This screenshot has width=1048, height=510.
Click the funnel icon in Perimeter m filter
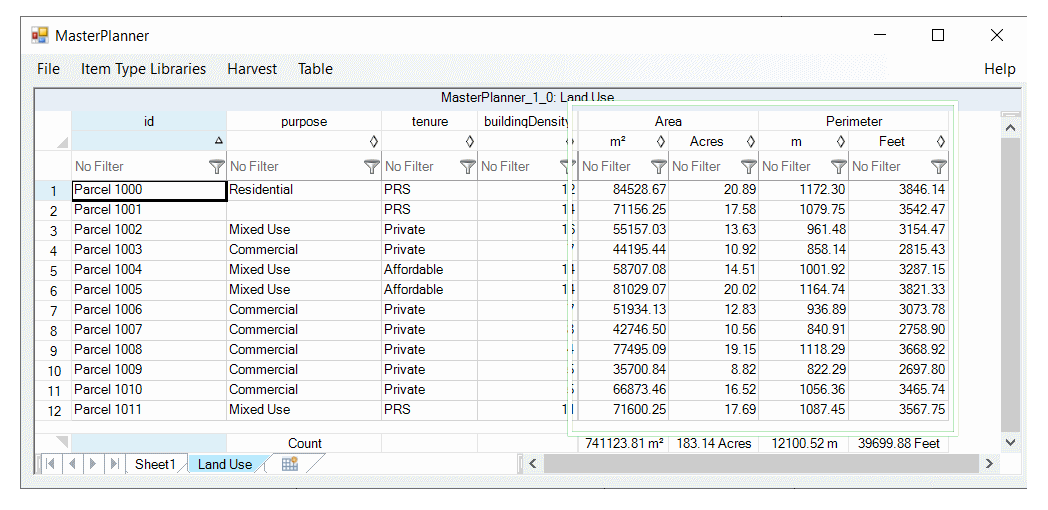(839, 166)
